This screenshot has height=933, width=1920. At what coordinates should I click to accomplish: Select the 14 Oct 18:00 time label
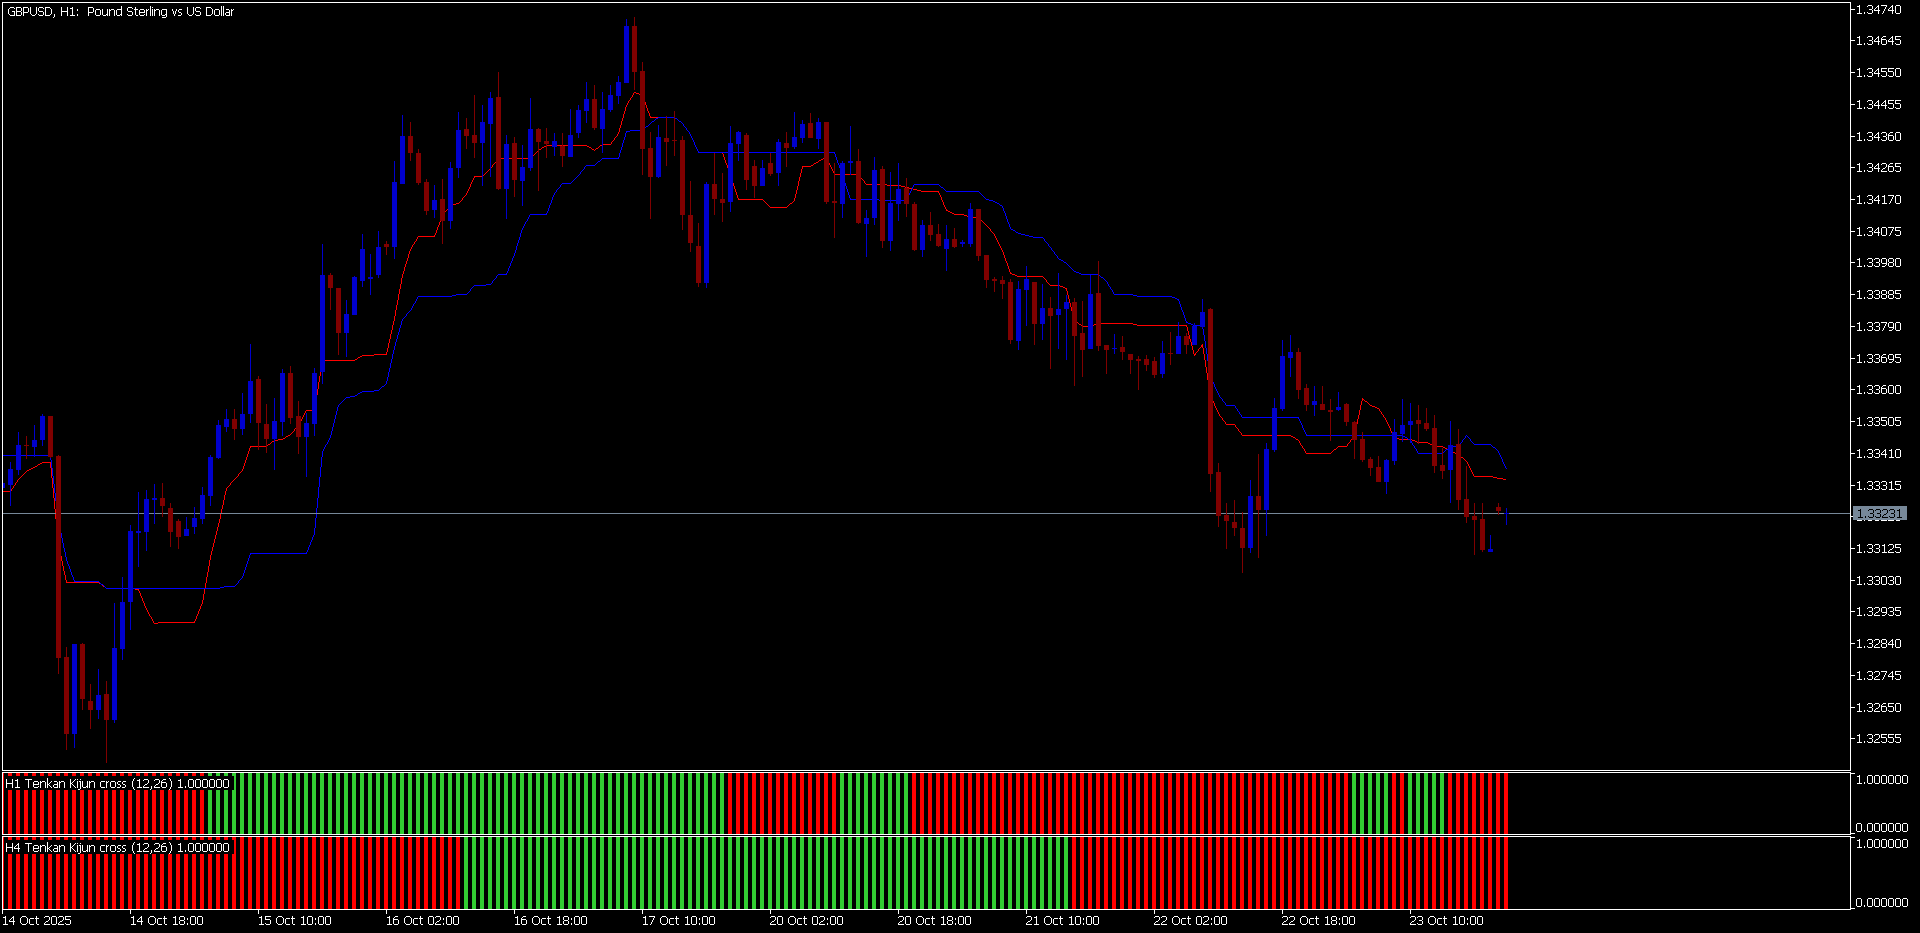(167, 921)
